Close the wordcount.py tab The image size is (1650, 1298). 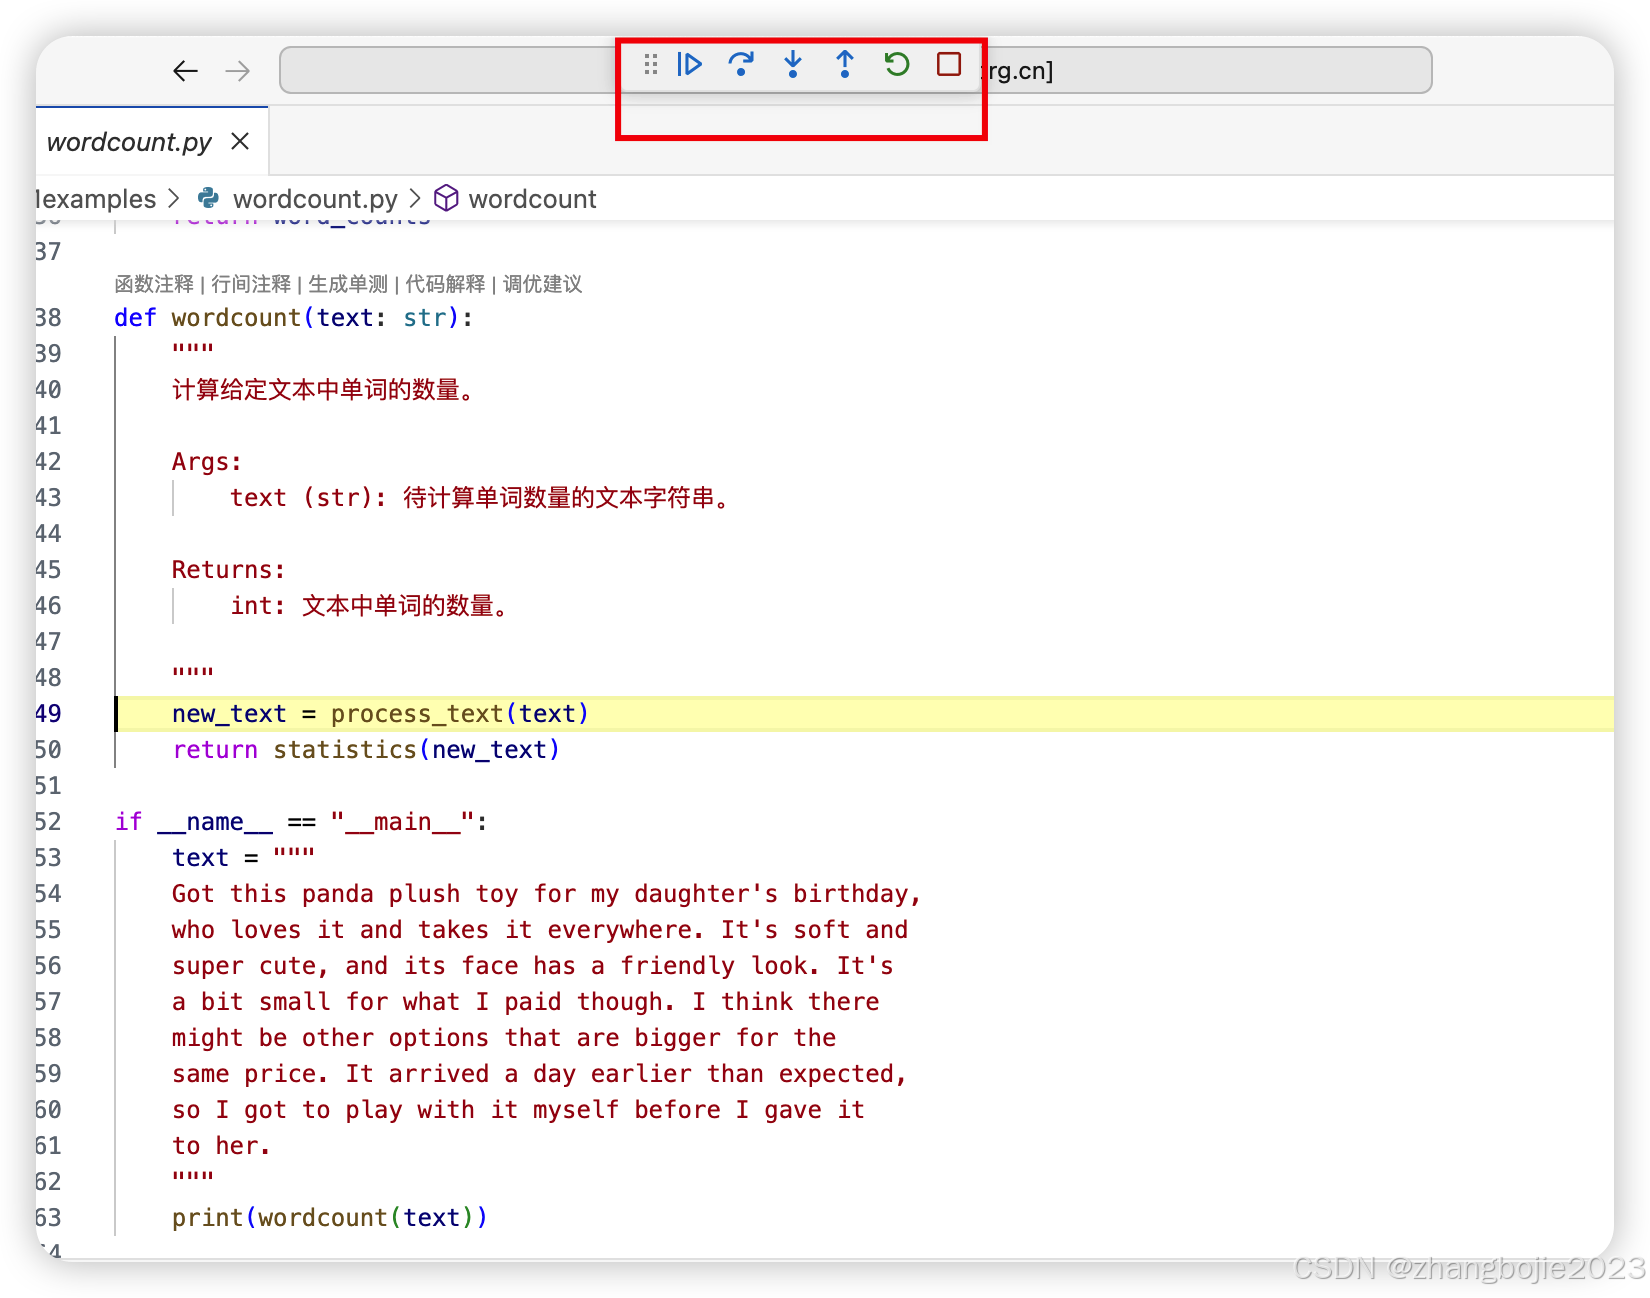point(240,141)
